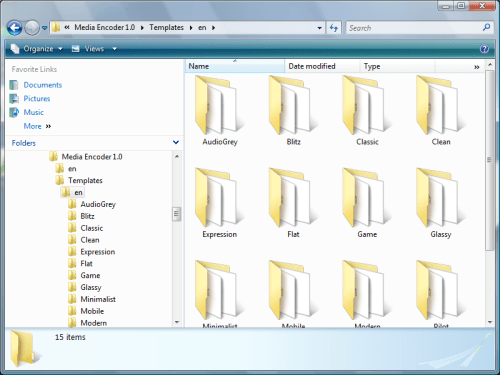Click the Help question mark icon
The image size is (500, 375).
click(484, 49)
